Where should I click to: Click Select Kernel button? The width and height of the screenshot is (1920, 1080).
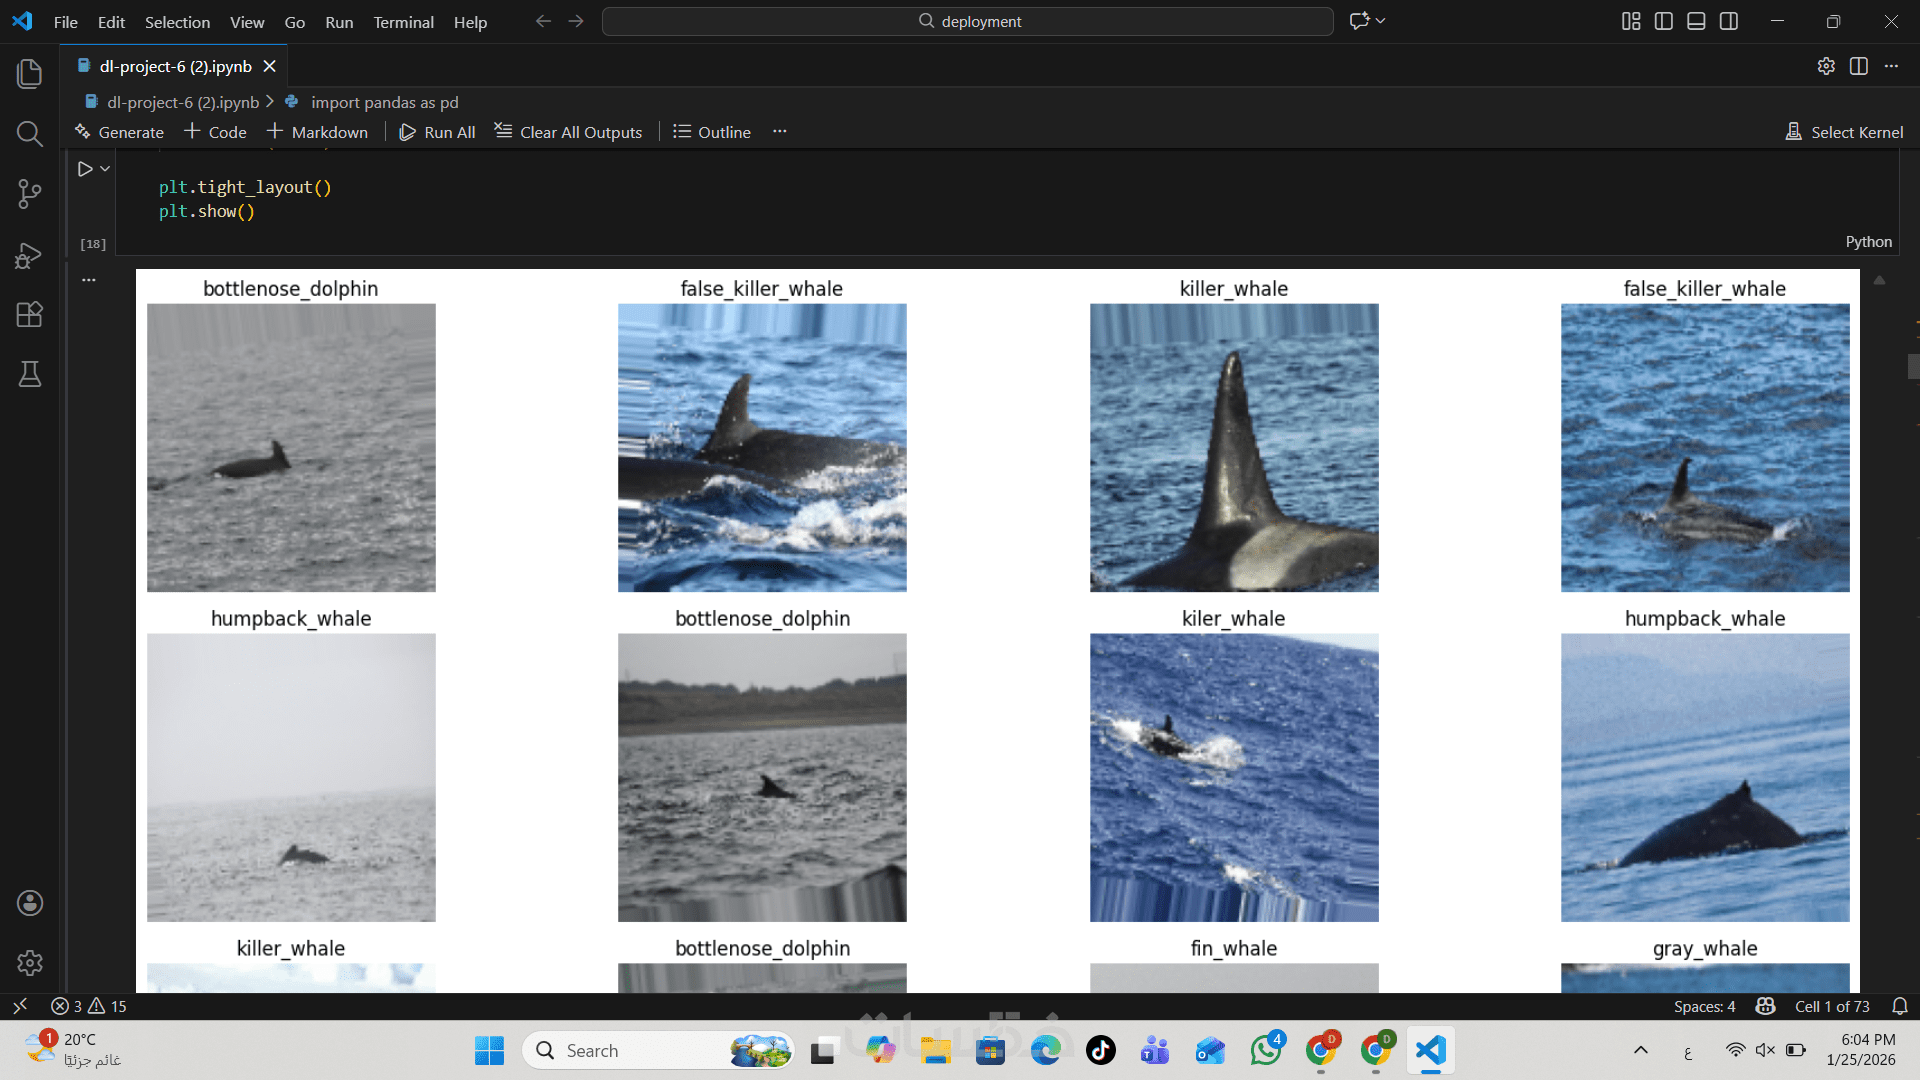pyautogui.click(x=1845, y=132)
